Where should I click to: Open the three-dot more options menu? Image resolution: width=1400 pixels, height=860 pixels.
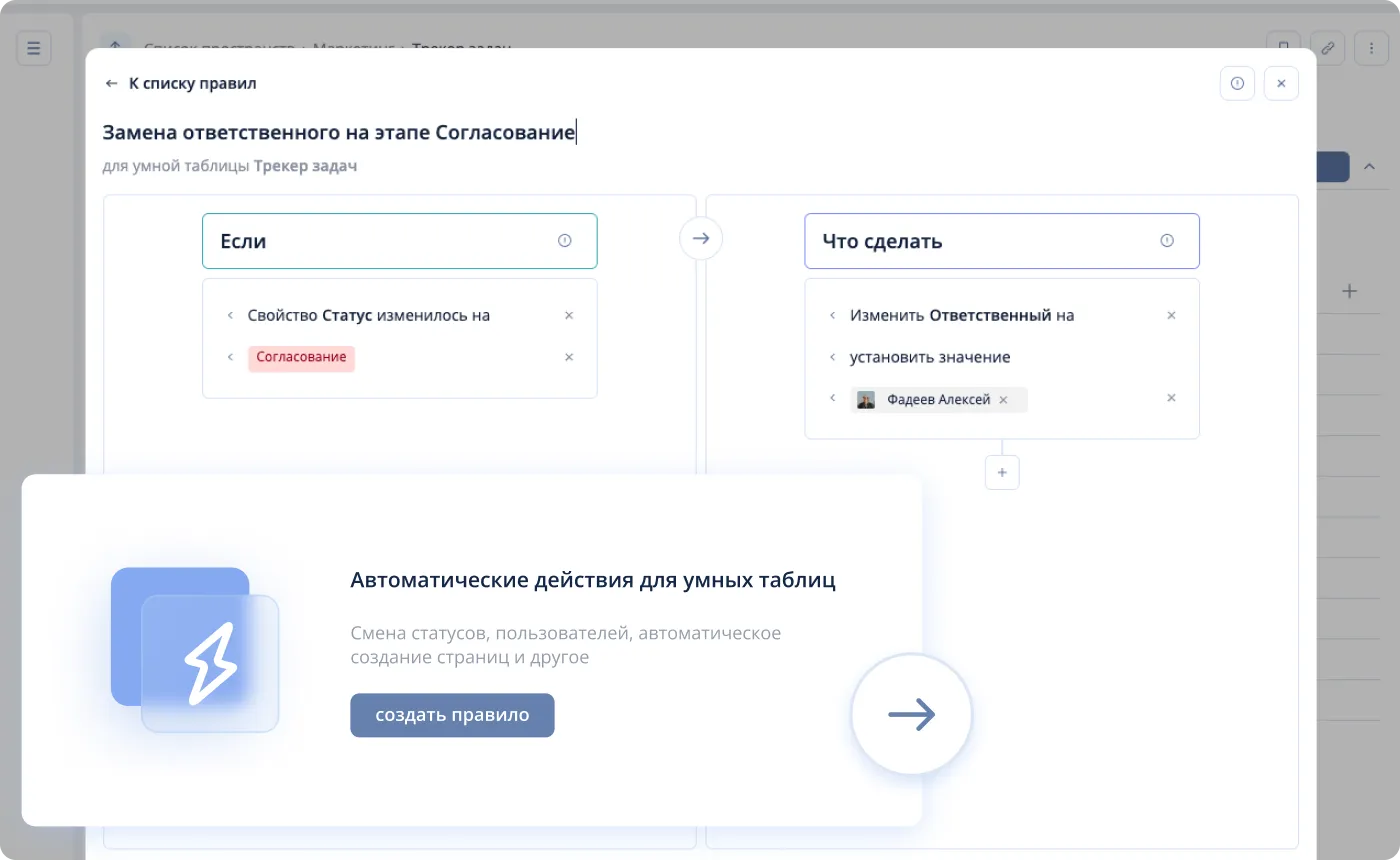(1370, 48)
